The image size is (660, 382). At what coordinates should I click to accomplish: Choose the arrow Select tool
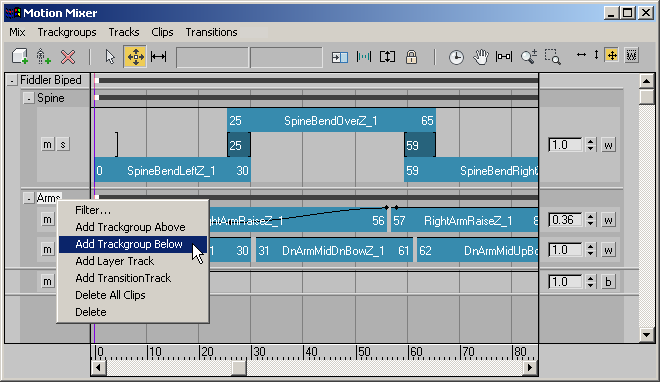110,56
